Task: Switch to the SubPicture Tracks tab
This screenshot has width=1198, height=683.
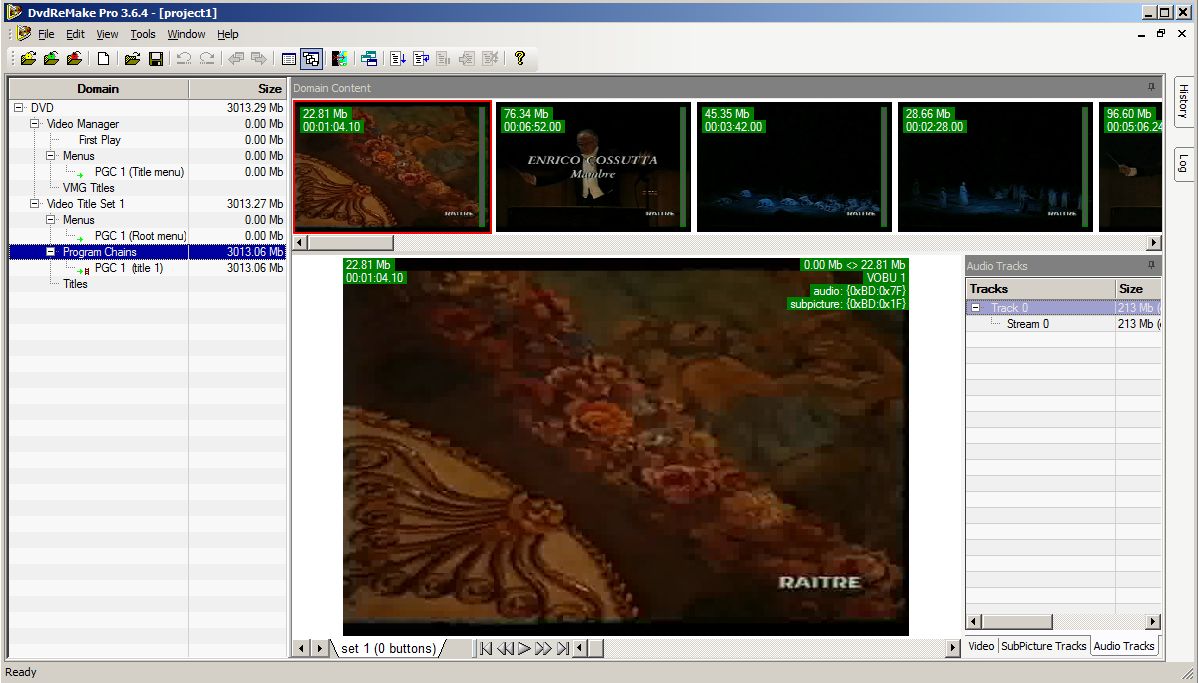Action: (1043, 646)
